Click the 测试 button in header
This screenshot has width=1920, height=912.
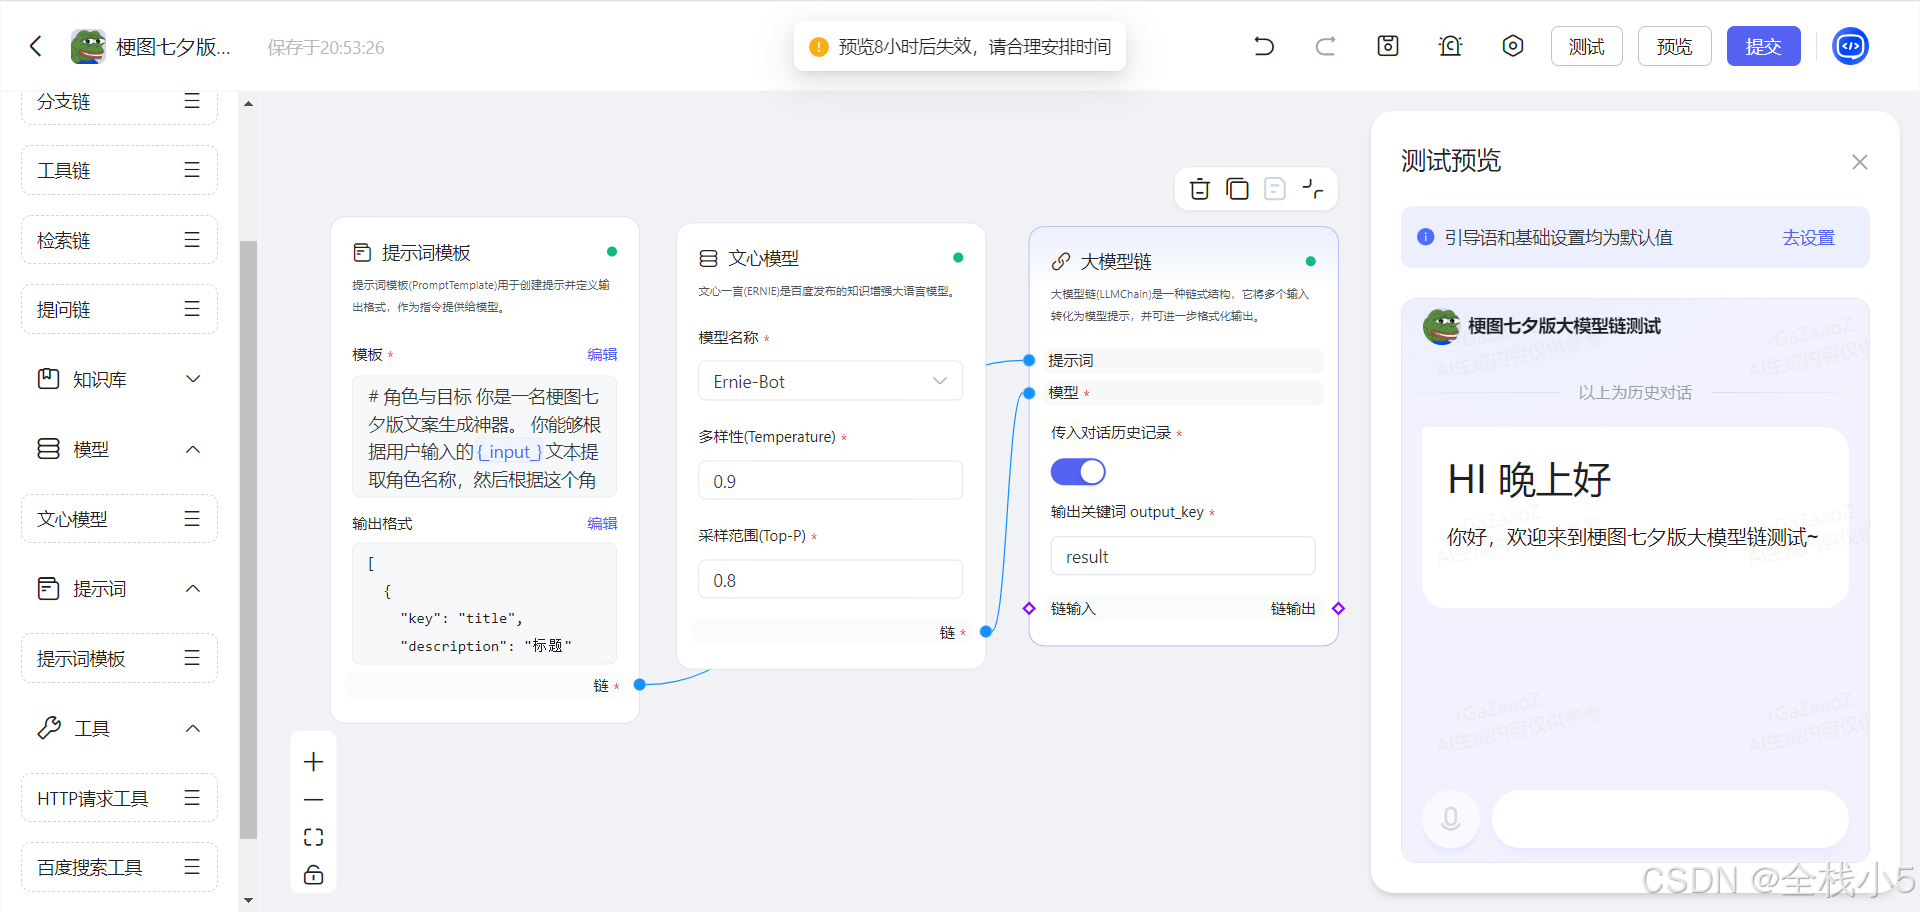tap(1586, 46)
